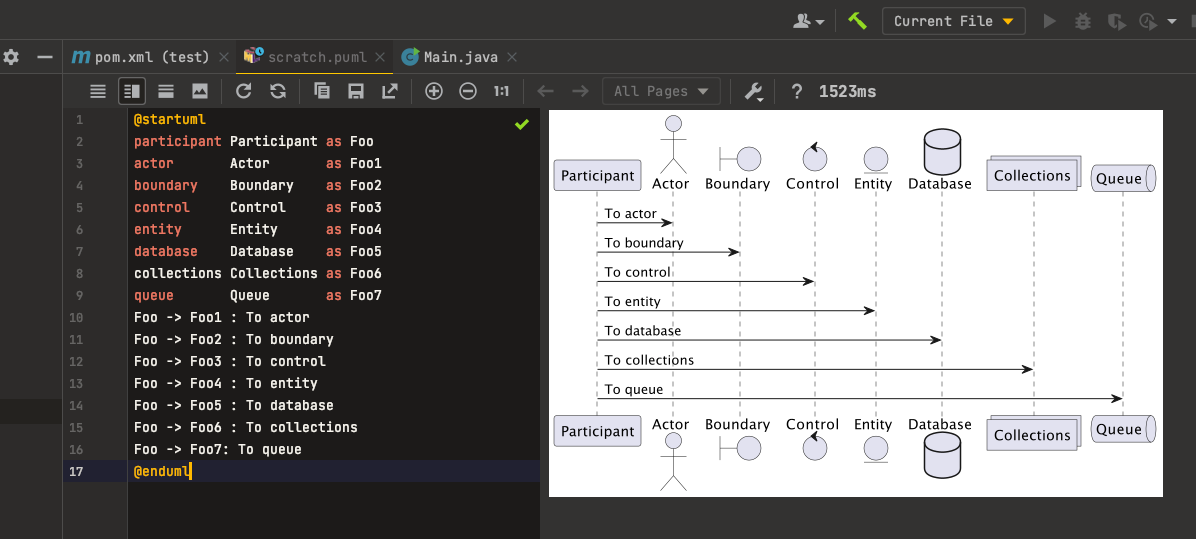Open the Current File run configuration dropdown
Screen dimensions: 1196x539
tap(953, 21)
